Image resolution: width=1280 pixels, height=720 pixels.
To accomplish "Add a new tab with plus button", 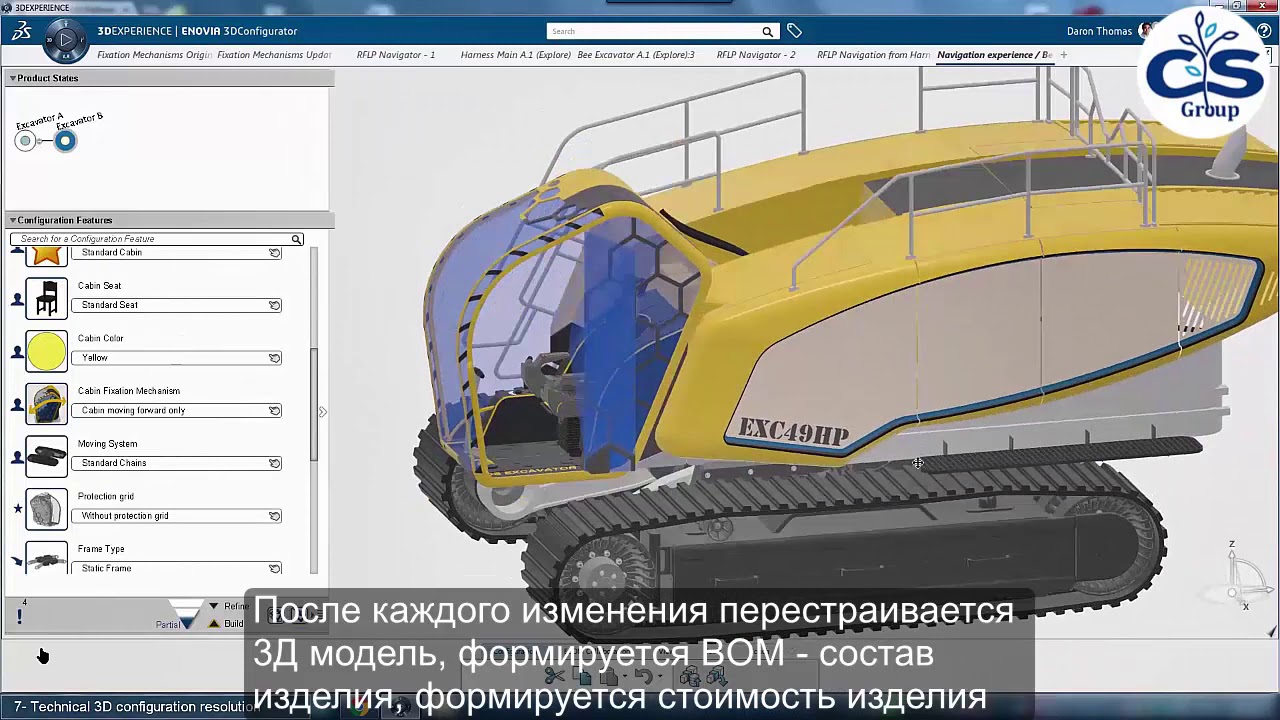I will click(1063, 55).
